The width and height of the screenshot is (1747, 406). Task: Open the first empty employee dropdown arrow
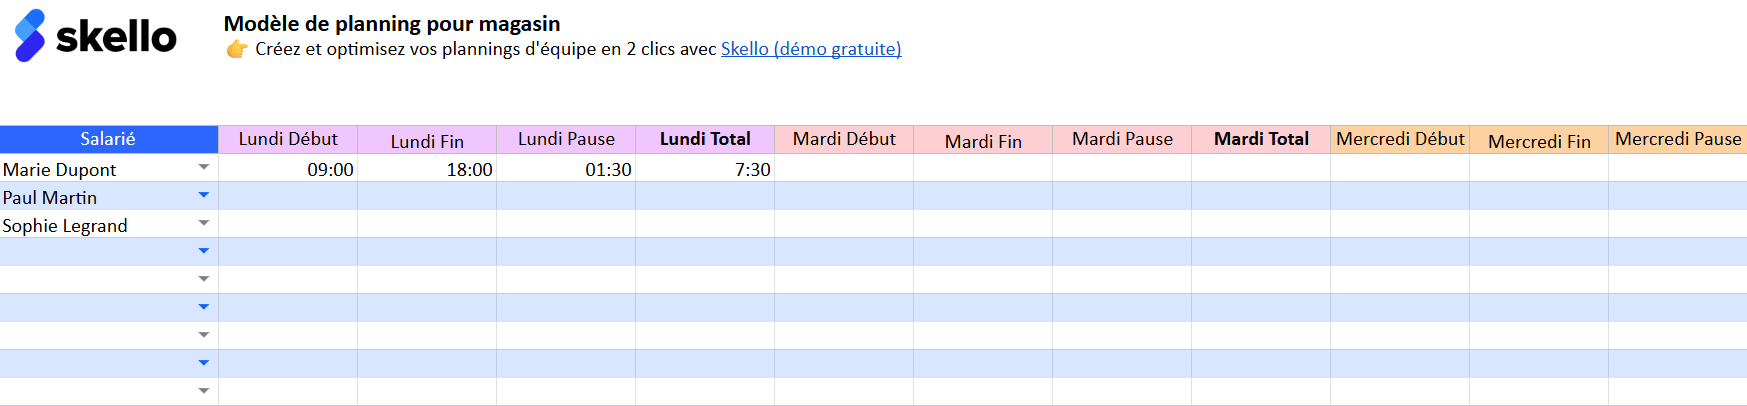tap(204, 251)
